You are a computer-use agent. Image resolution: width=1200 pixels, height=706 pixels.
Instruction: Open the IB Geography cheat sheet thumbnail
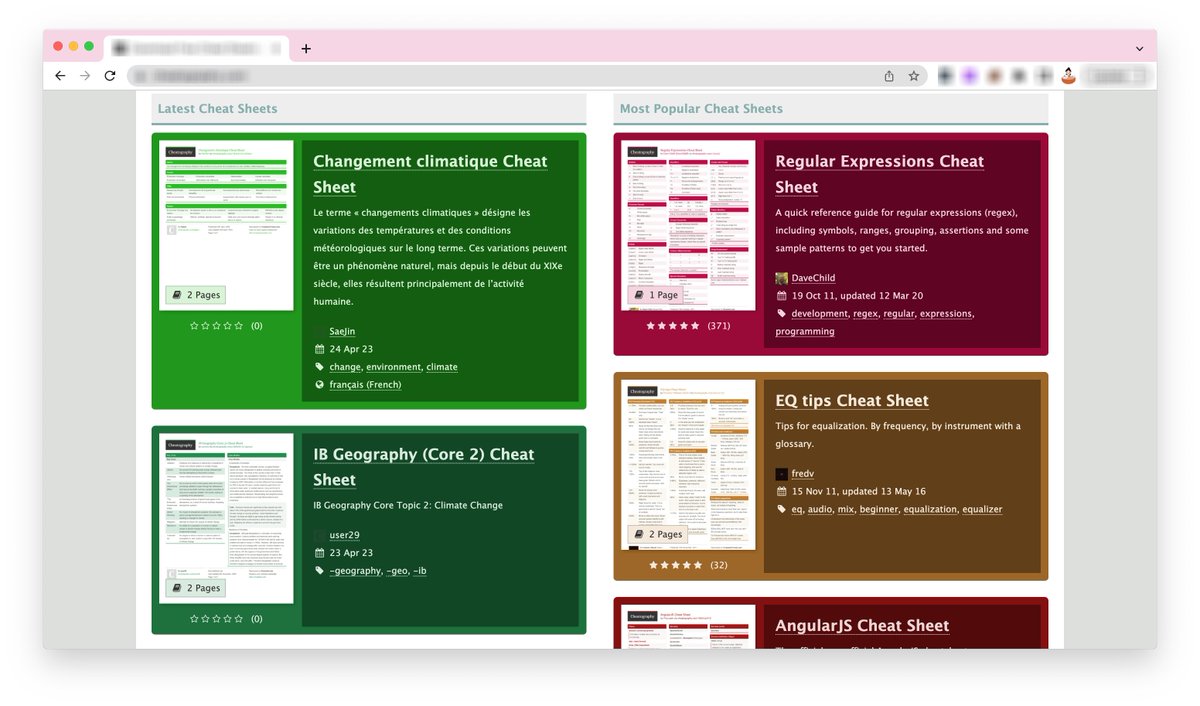[226, 518]
